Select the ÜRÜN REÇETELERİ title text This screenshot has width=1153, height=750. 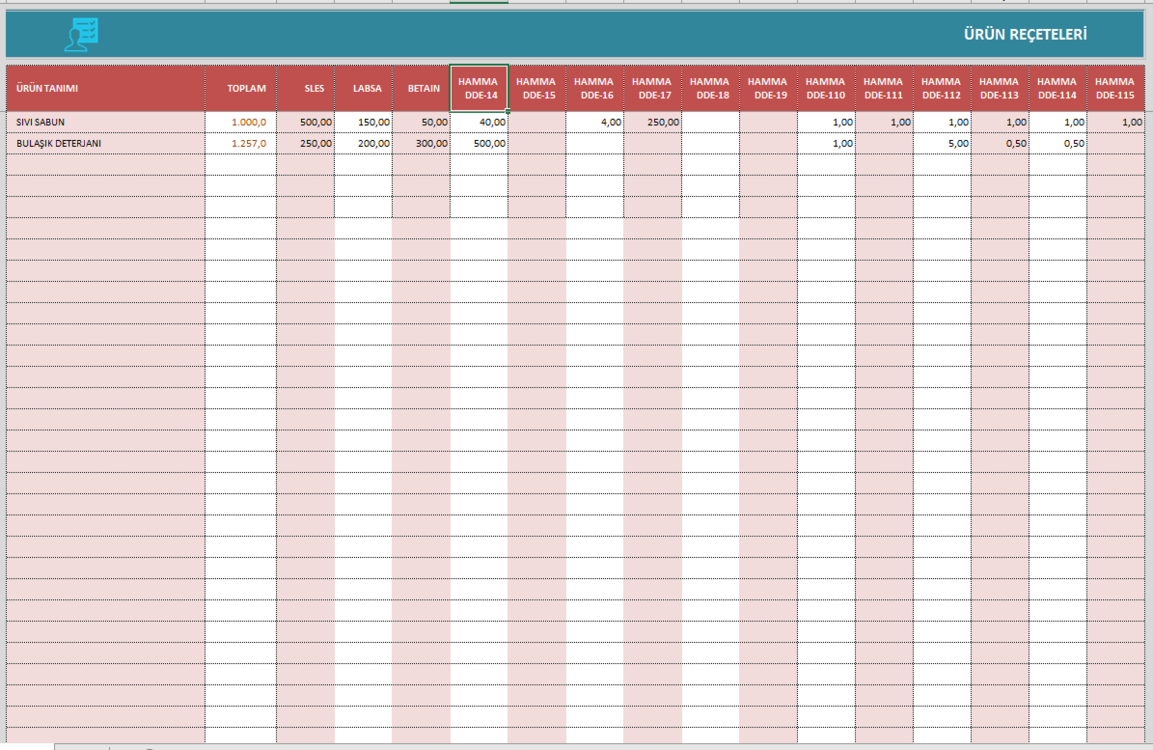(1025, 34)
